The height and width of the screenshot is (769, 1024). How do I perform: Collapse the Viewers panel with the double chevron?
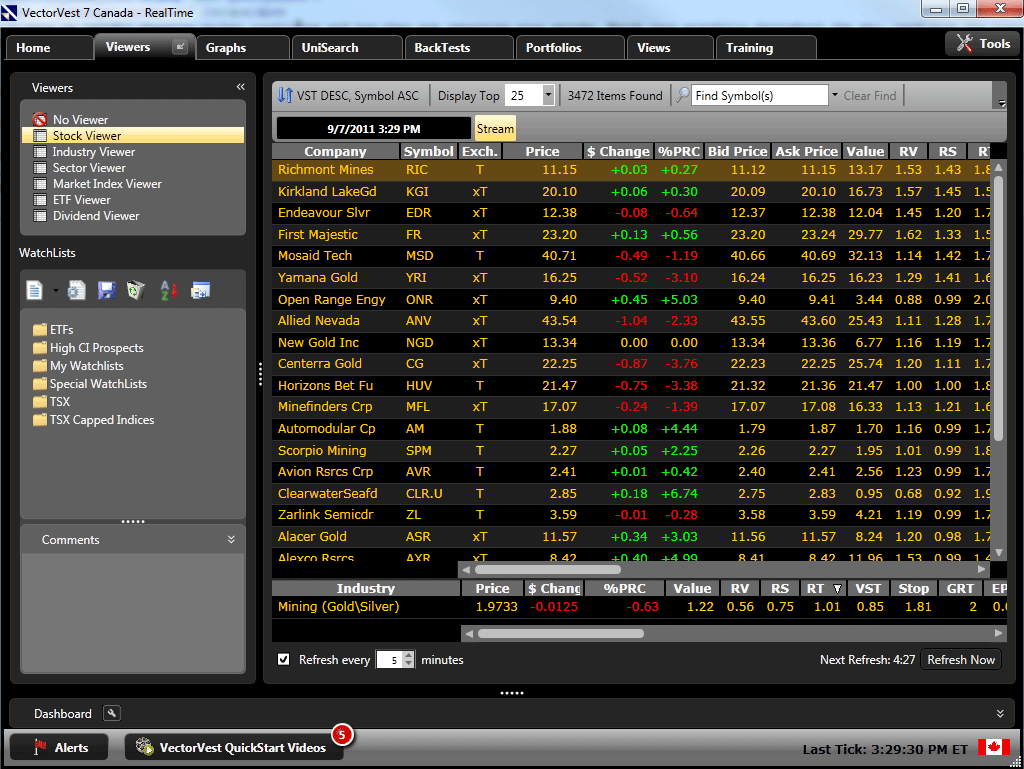click(240, 88)
